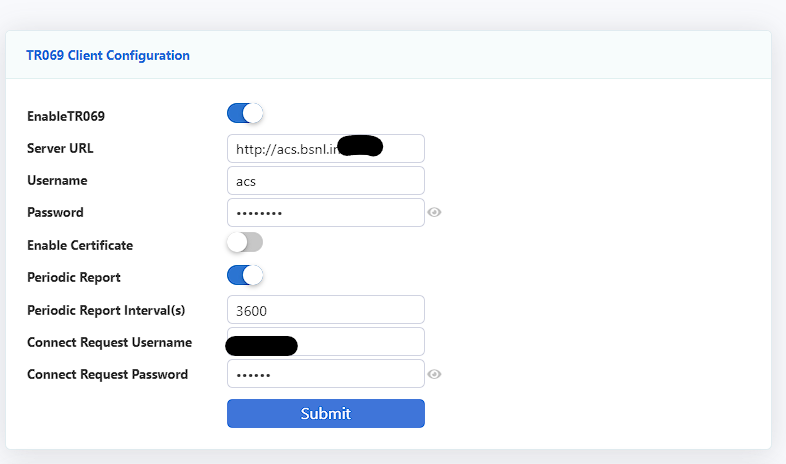The width and height of the screenshot is (786, 464).
Task: Select the Server URL label
Action: coord(60,148)
